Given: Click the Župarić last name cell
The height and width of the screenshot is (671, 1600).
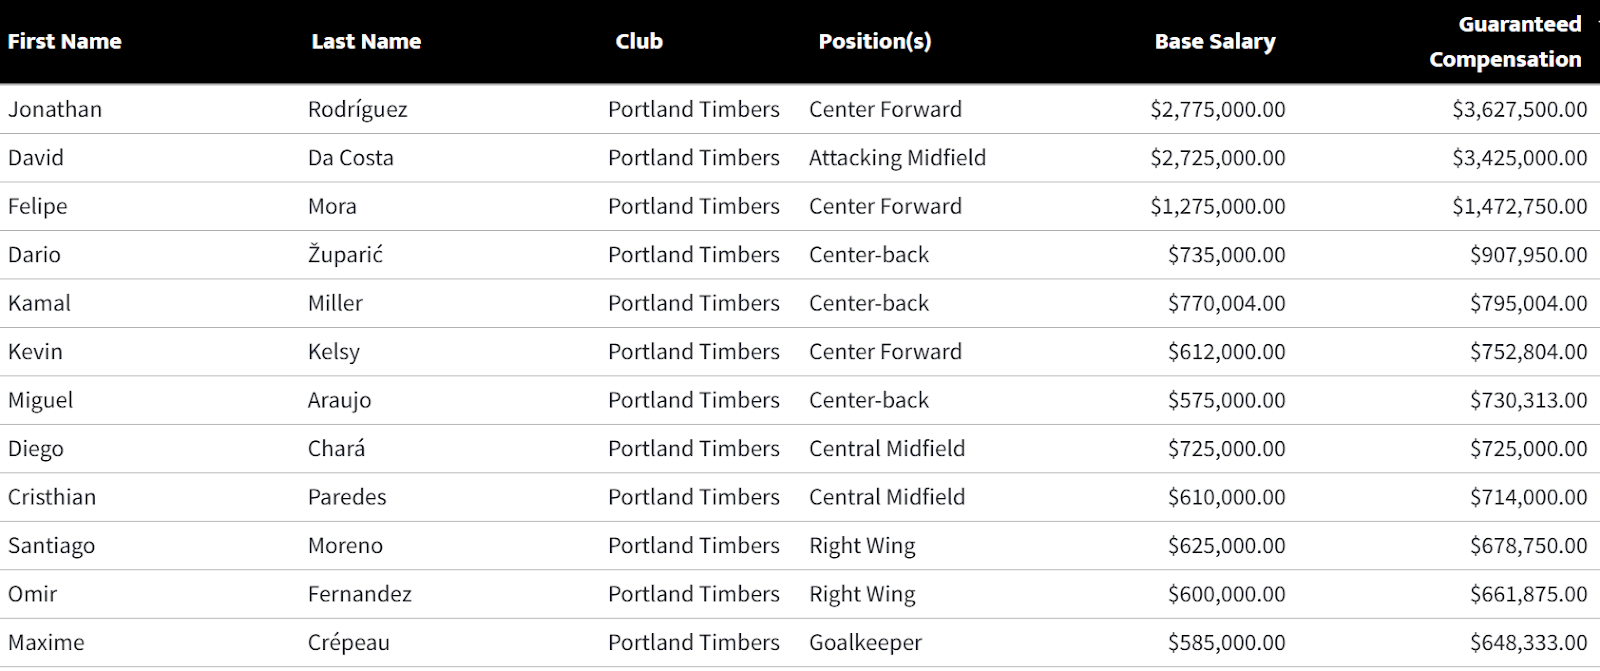Looking at the screenshot, I should (345, 255).
